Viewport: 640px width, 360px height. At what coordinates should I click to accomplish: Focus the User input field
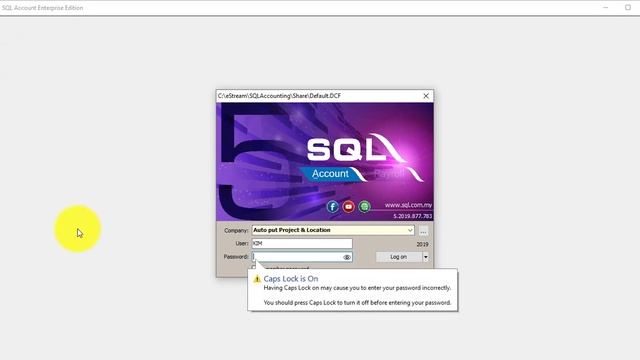[x=302, y=244]
